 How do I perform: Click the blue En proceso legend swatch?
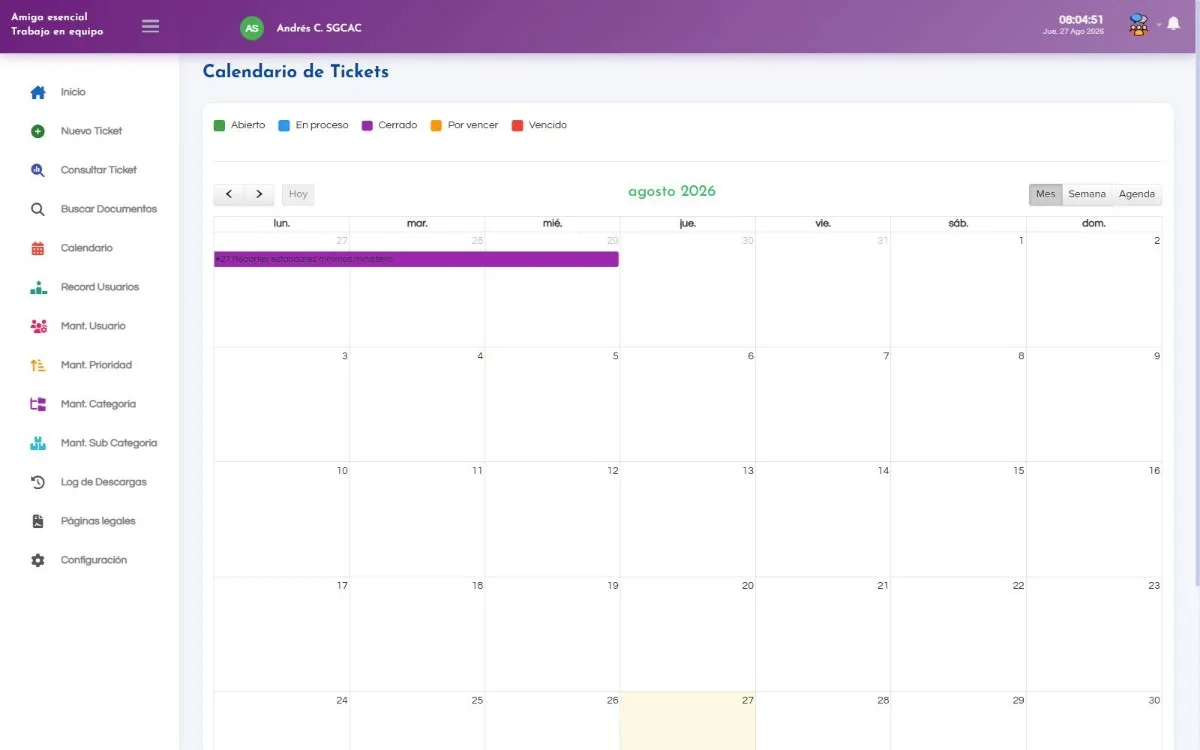[x=284, y=125]
